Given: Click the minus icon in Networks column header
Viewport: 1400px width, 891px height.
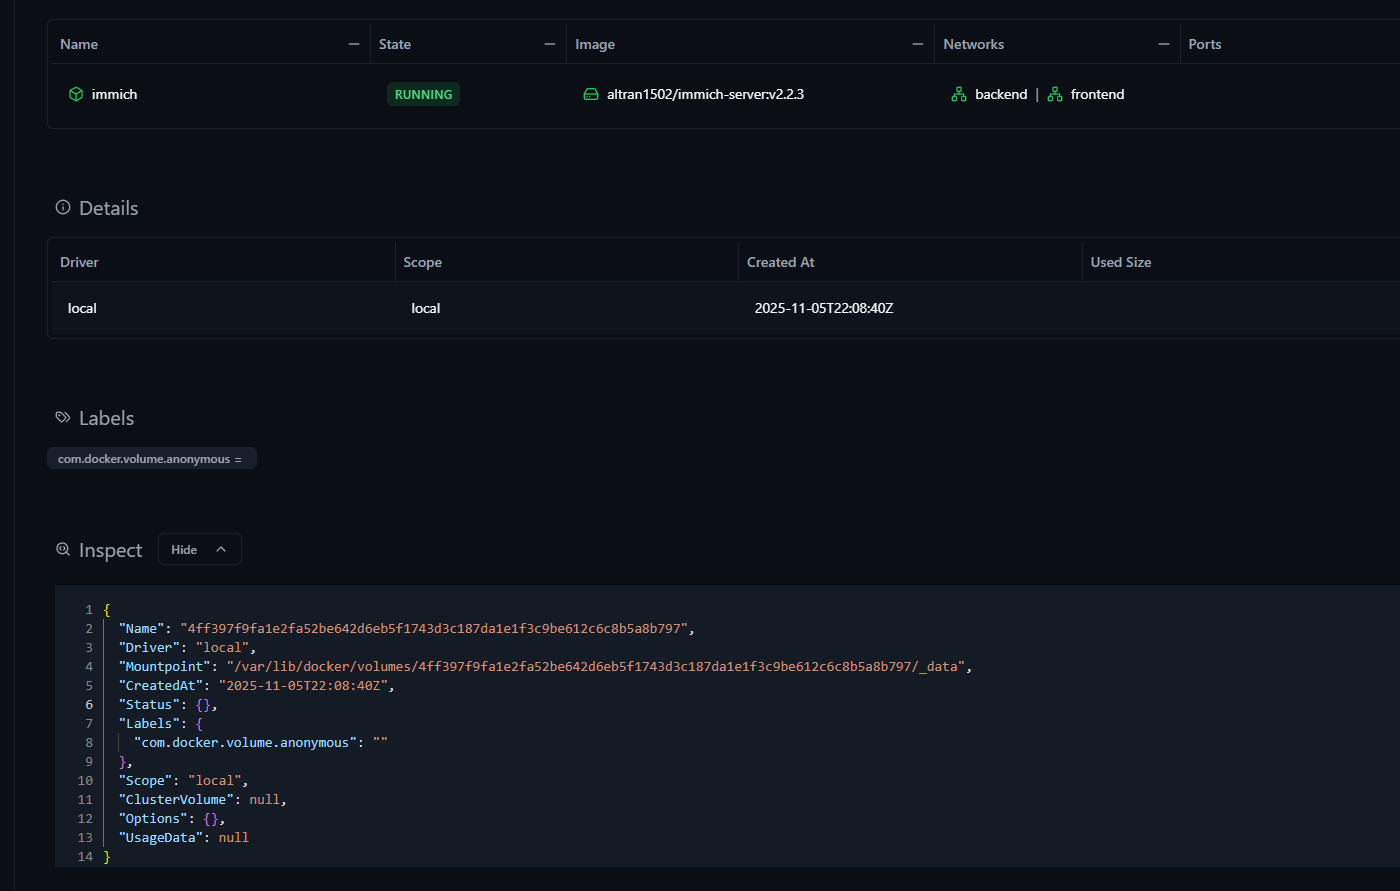Looking at the screenshot, I should [1163, 44].
